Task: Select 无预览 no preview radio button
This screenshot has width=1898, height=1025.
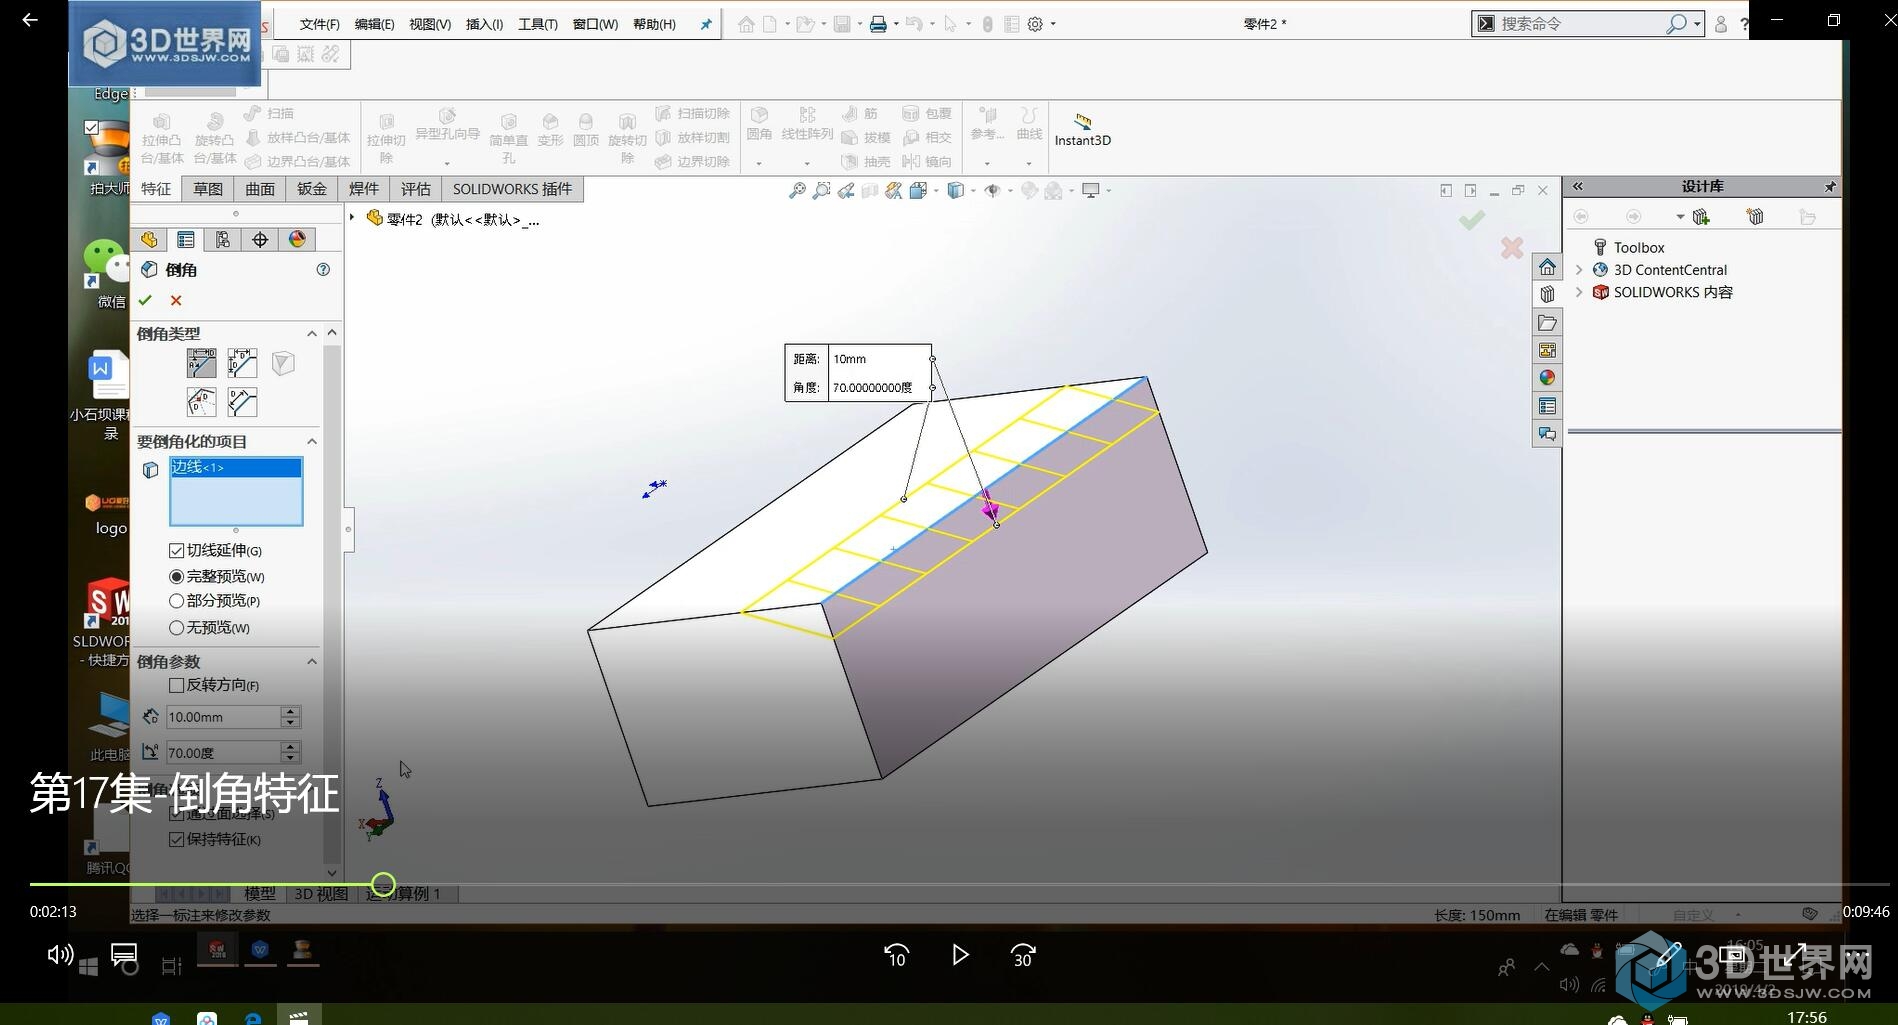Action: click(176, 628)
